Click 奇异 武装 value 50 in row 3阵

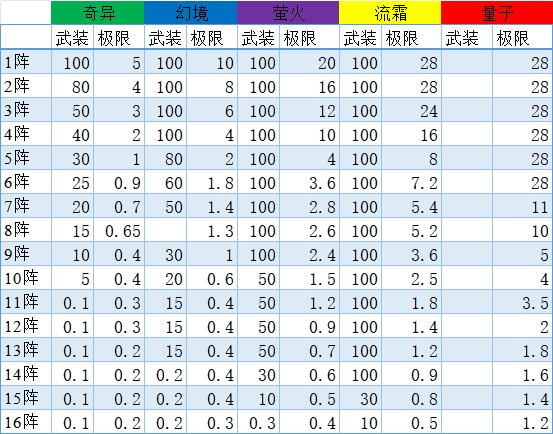pos(72,110)
